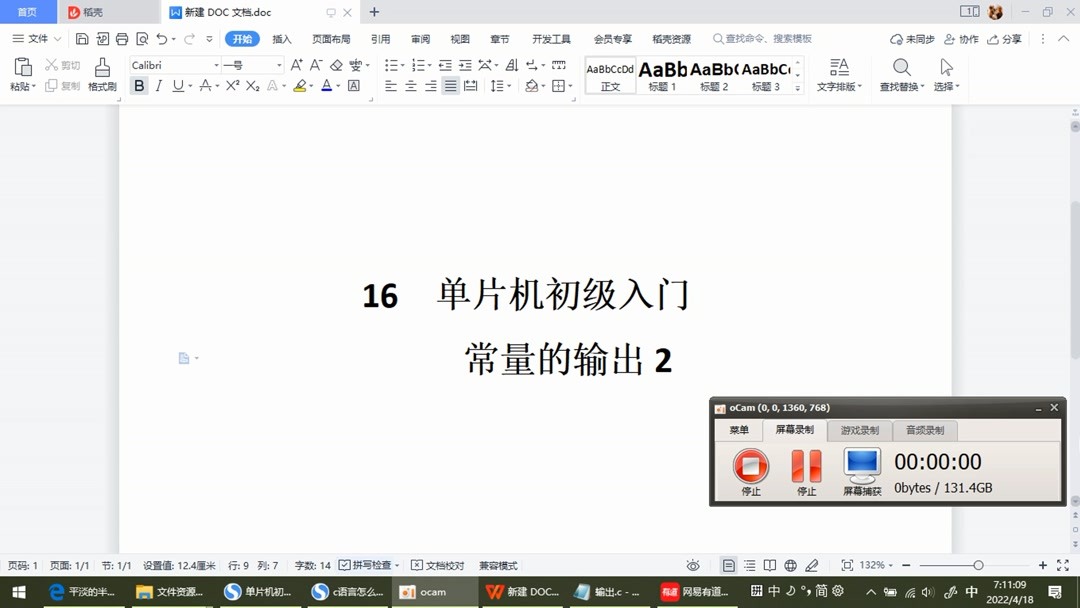
Task: Apply italic formatting in the toolbar
Action: (x=158, y=85)
